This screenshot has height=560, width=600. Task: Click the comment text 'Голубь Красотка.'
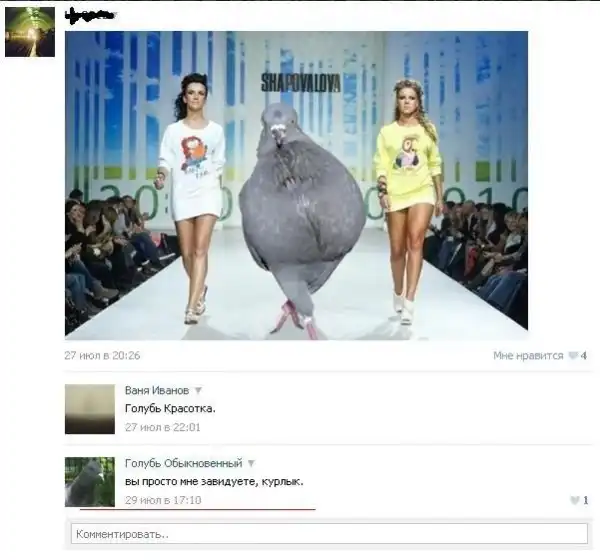tap(169, 409)
